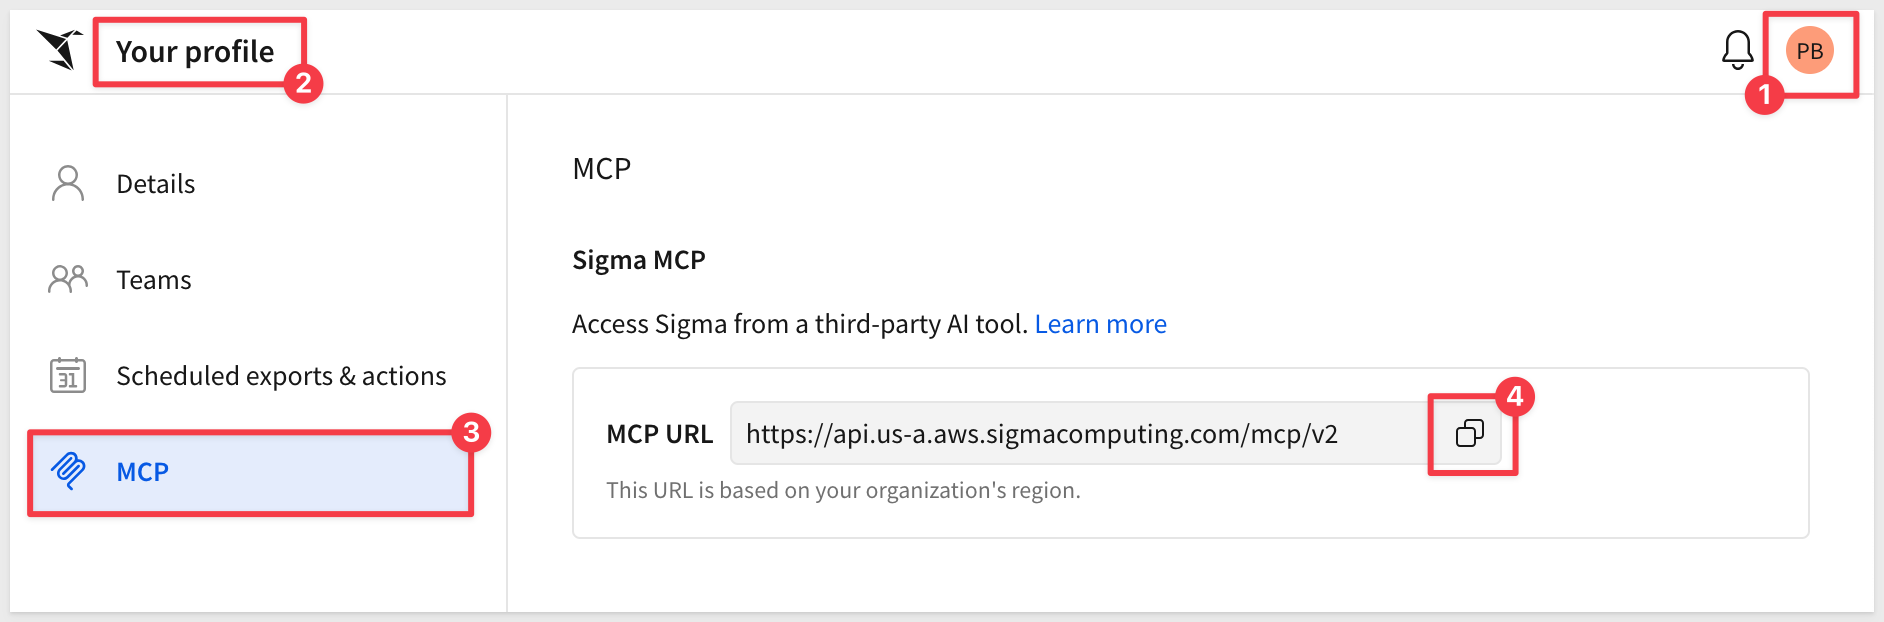
Task: Open the notifications bell
Action: pos(1737,50)
